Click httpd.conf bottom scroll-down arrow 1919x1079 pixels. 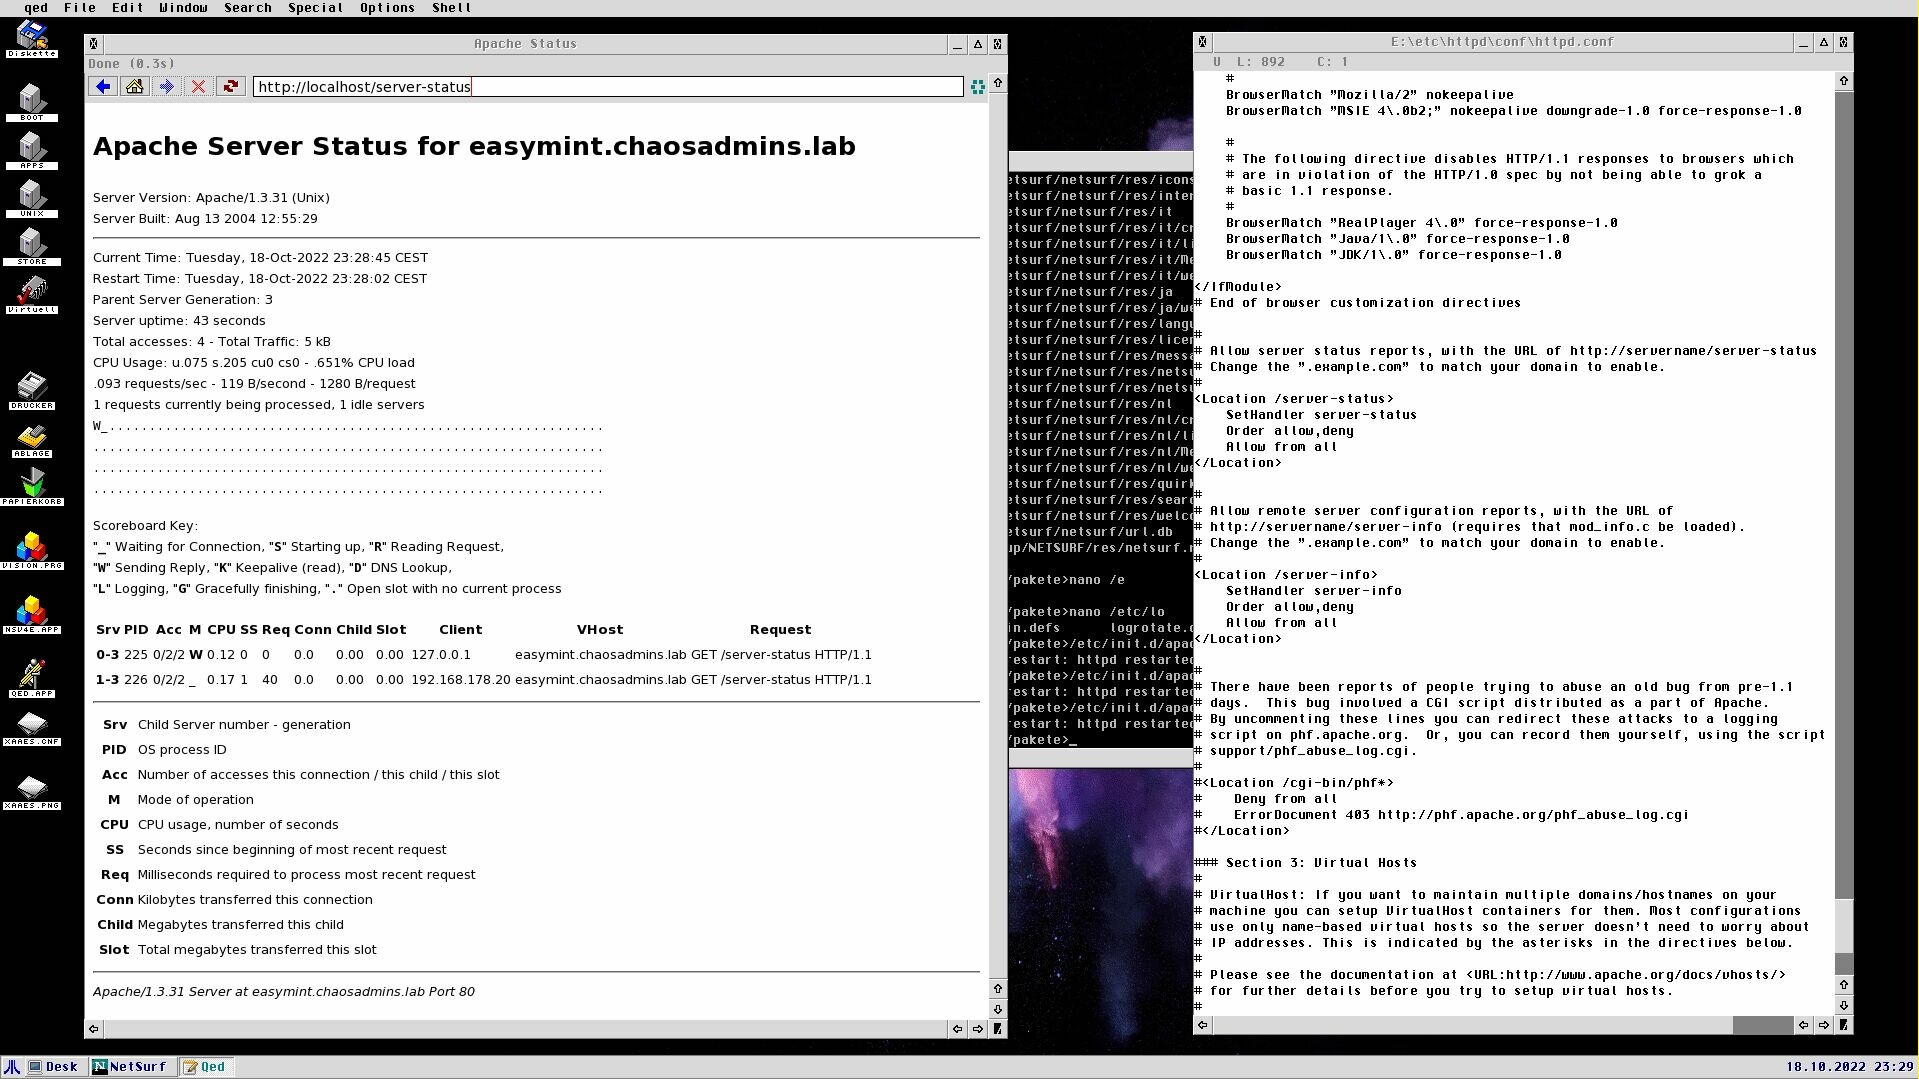click(x=1843, y=1005)
